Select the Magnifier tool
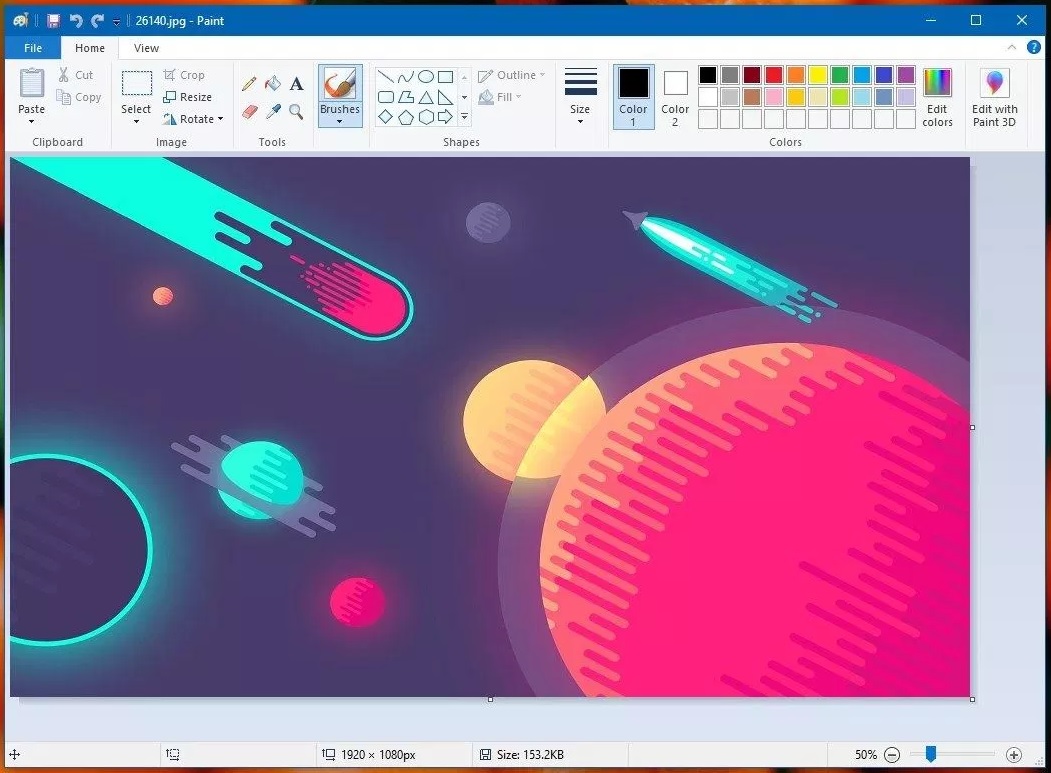1051x773 pixels. [296, 111]
